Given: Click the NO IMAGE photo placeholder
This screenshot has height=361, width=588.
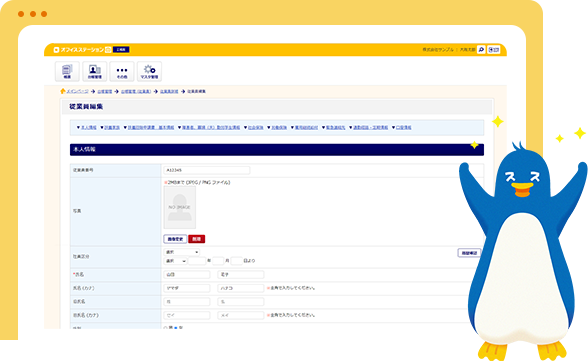Looking at the screenshot, I should pyautogui.click(x=180, y=207).
